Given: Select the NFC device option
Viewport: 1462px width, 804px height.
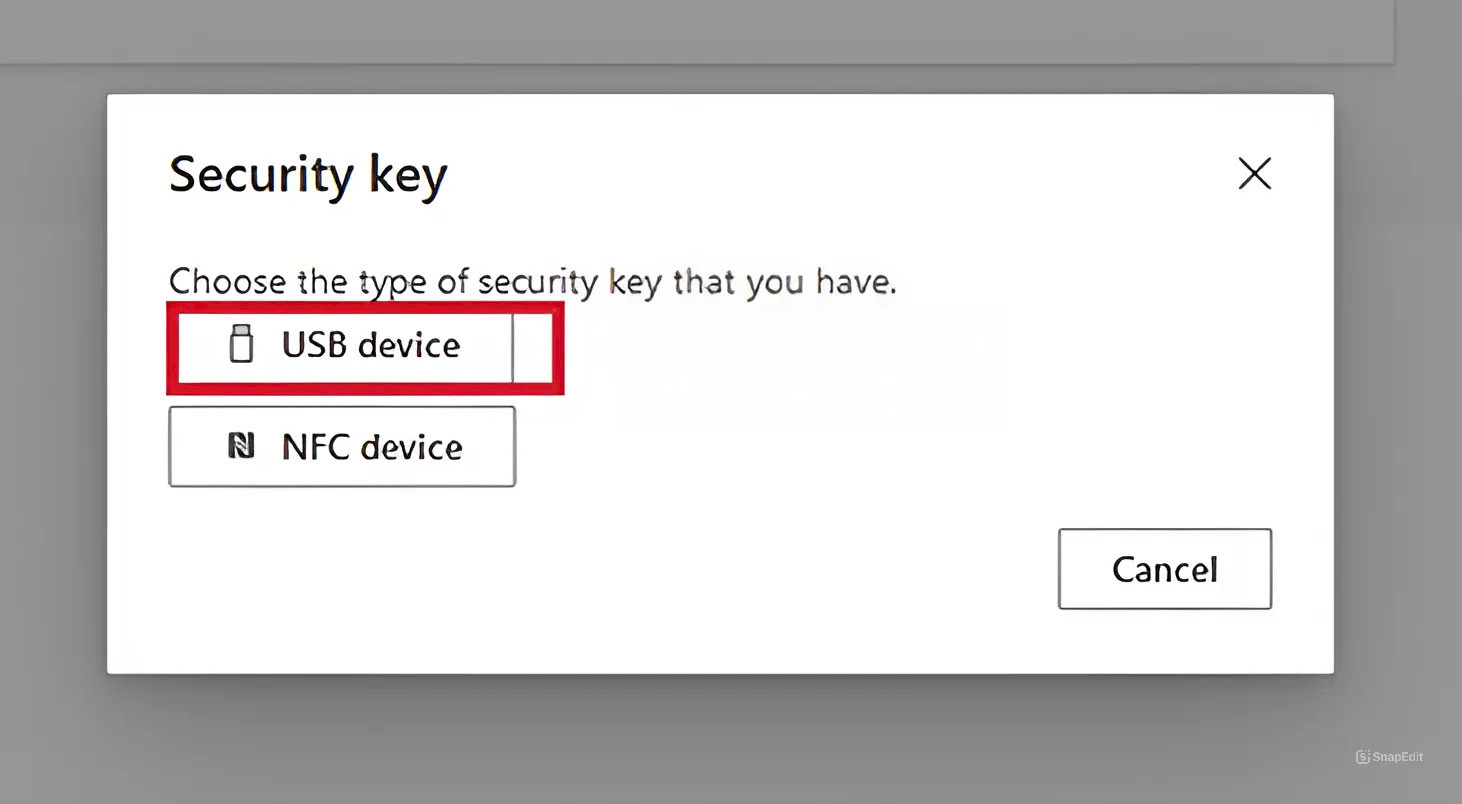Looking at the screenshot, I should pyautogui.click(x=342, y=446).
